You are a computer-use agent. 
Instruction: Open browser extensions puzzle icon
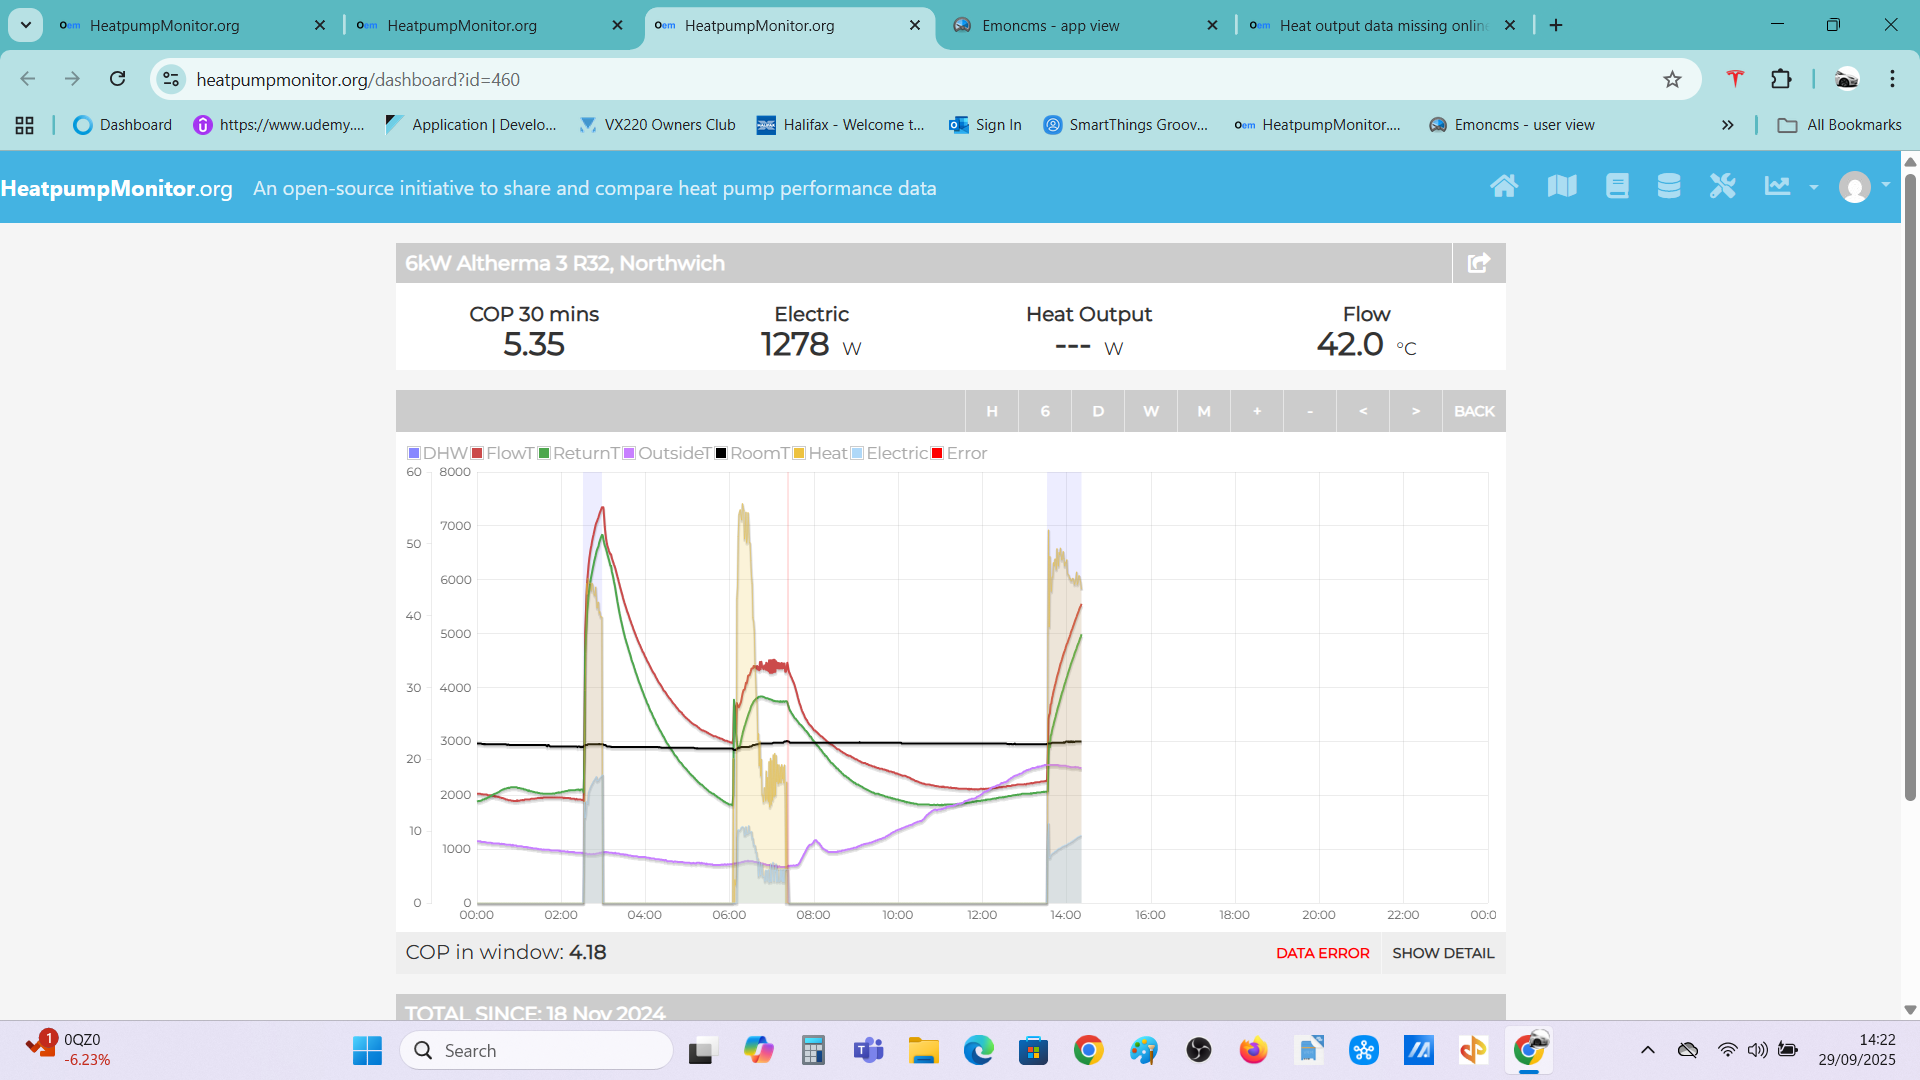1781,79
